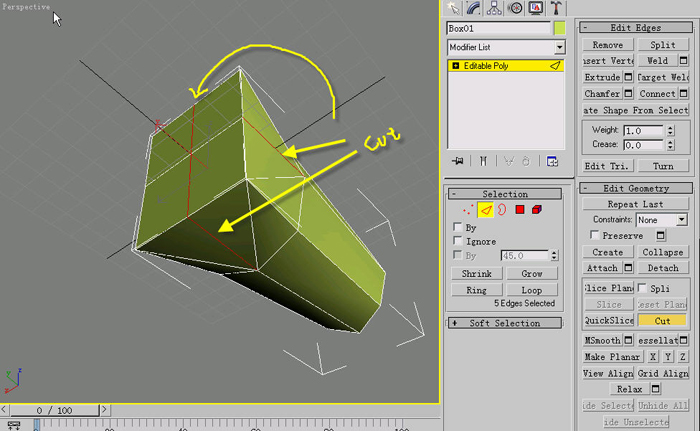Click the Weight value input field
Image resolution: width=700 pixels, height=431 pixels.
pyautogui.click(x=644, y=130)
